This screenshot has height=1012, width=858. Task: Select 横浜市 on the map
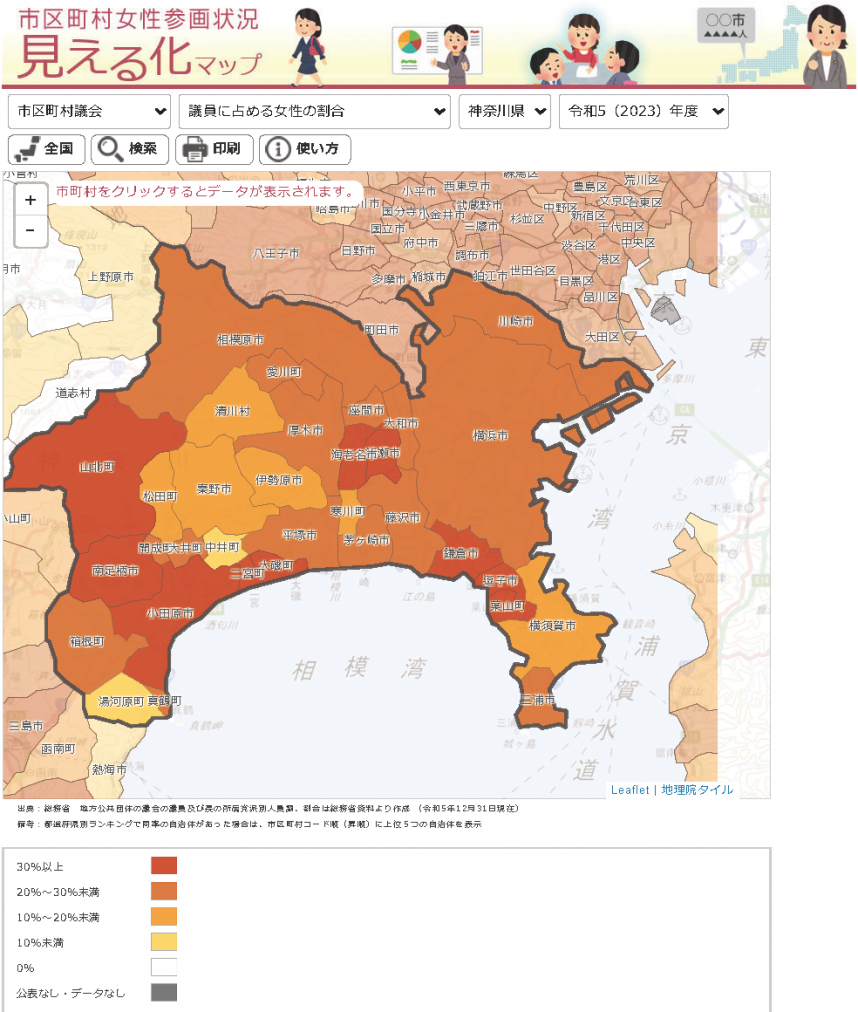tap(490, 436)
